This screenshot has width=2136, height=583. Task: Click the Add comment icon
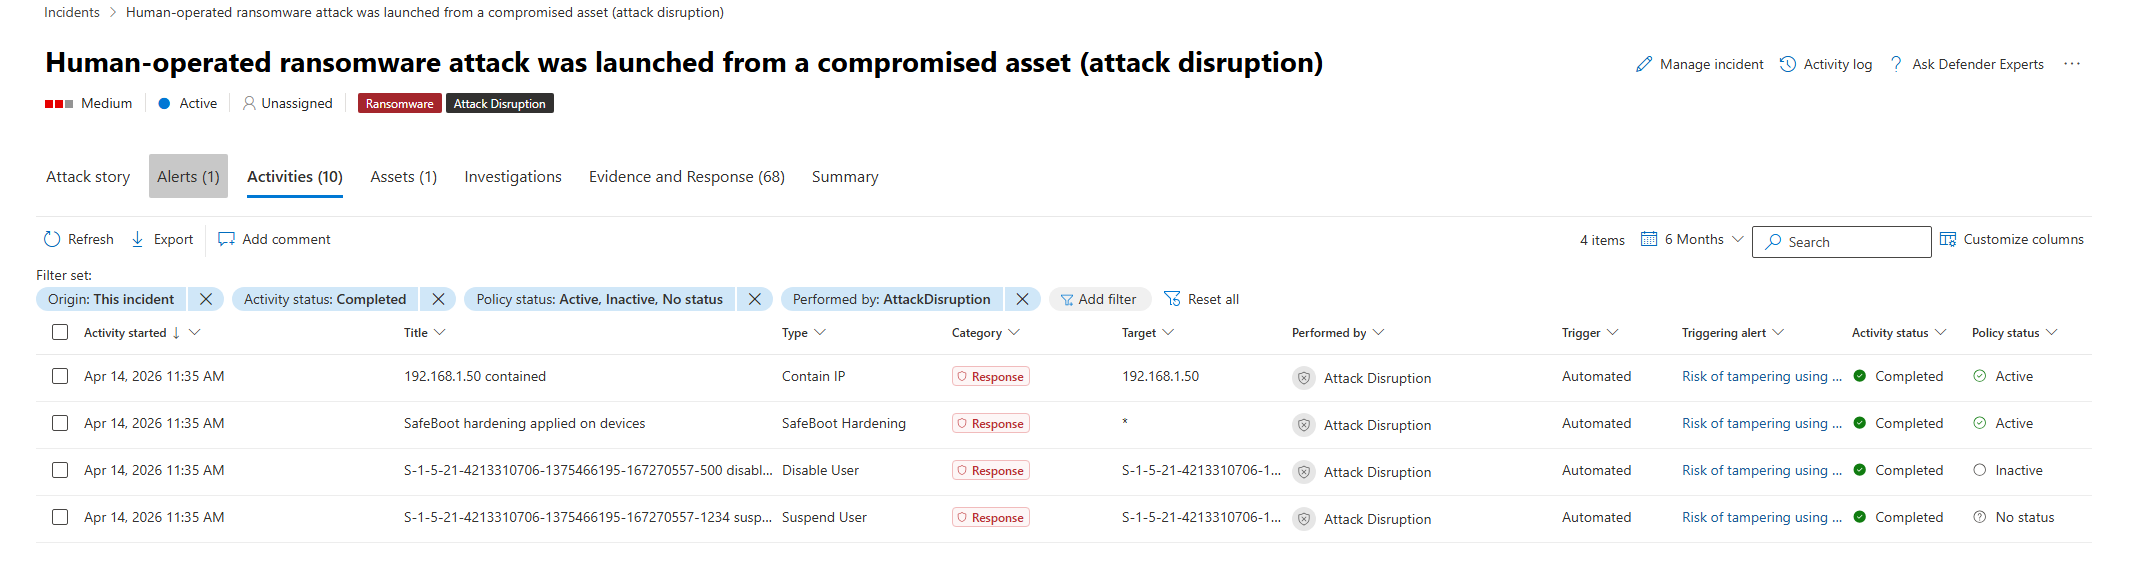pos(227,239)
